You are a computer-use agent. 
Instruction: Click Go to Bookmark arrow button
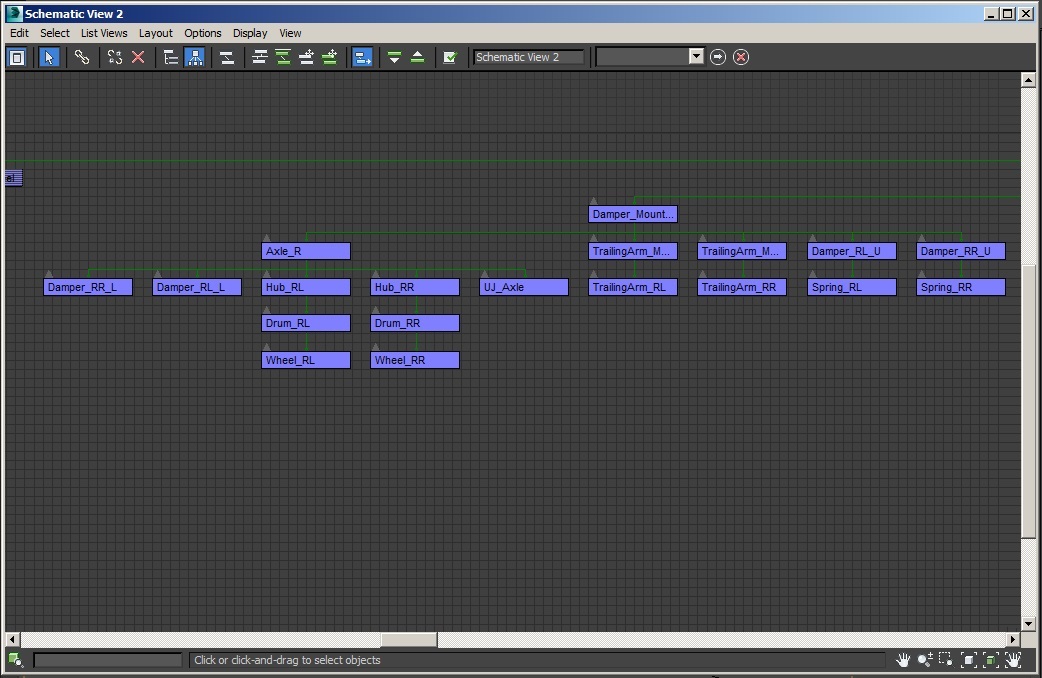click(x=718, y=57)
